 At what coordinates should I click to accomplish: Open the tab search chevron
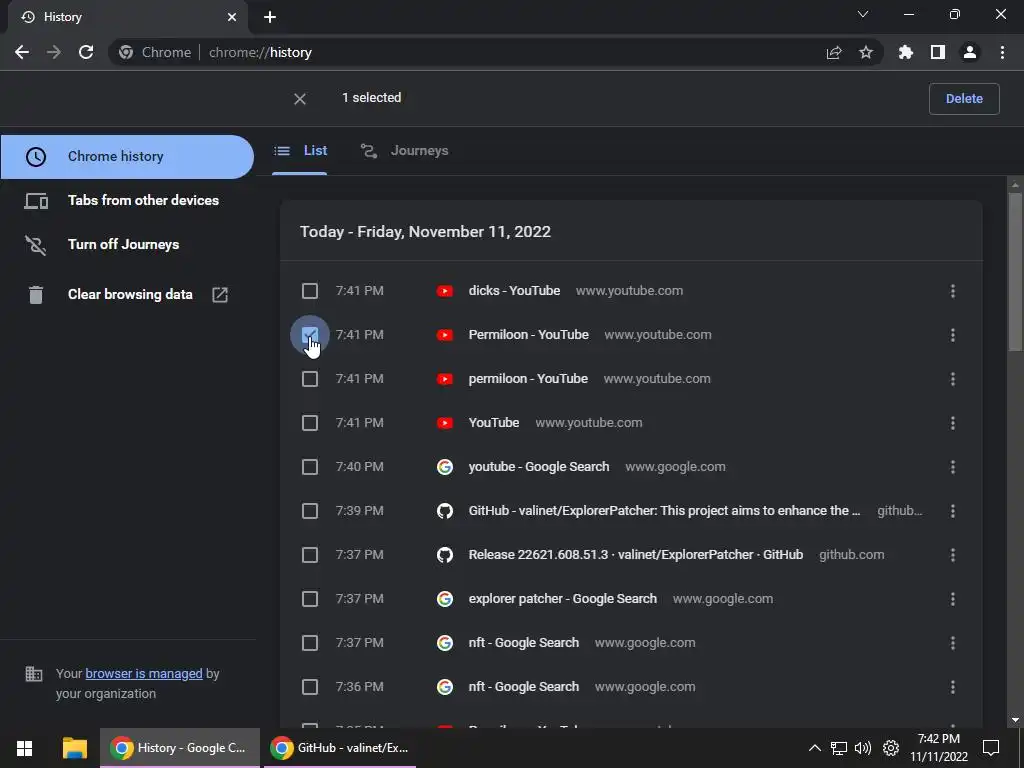coord(863,14)
